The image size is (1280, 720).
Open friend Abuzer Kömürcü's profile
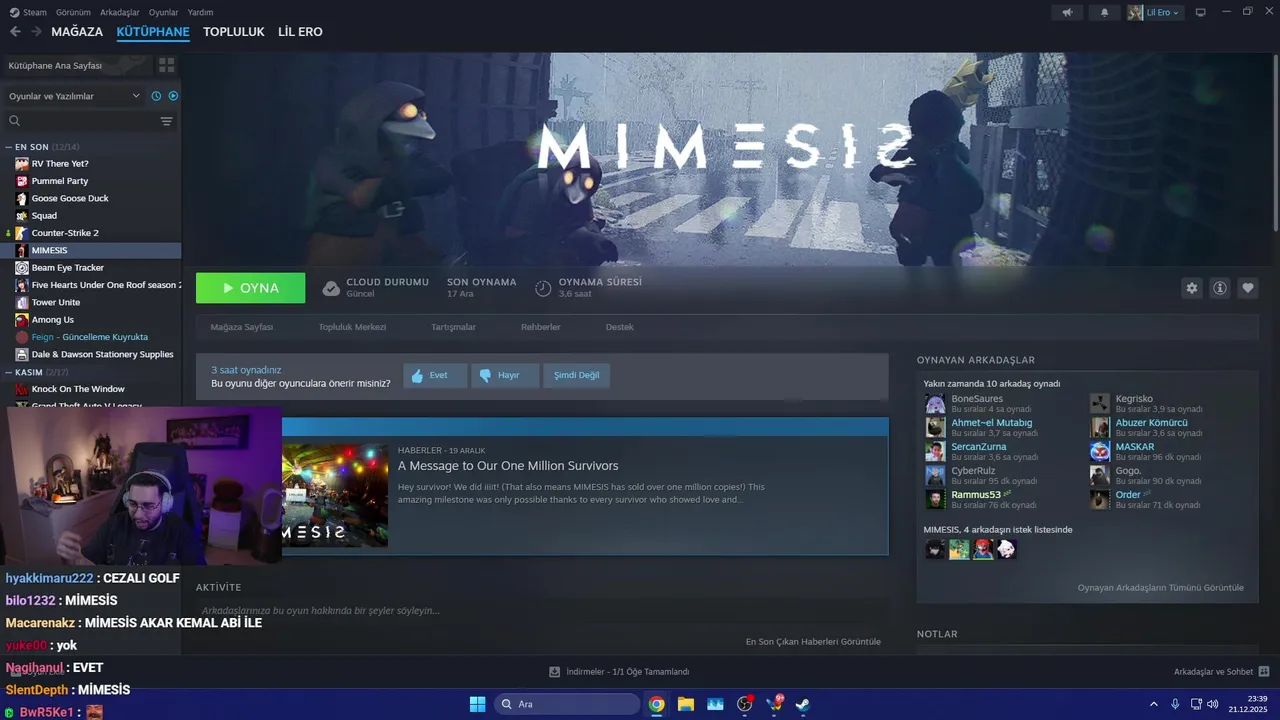click(x=1151, y=423)
